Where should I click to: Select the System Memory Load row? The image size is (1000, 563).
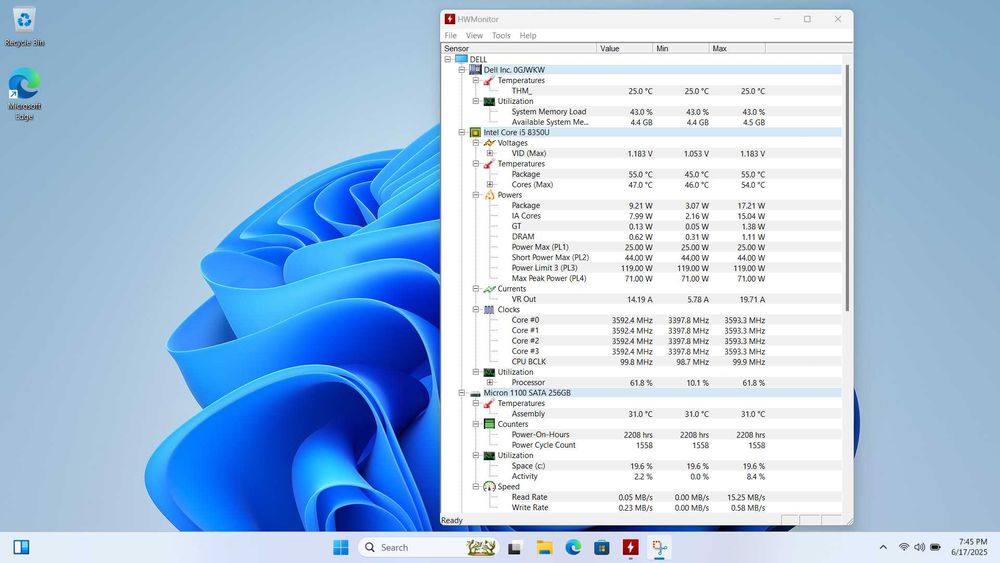[641, 112]
